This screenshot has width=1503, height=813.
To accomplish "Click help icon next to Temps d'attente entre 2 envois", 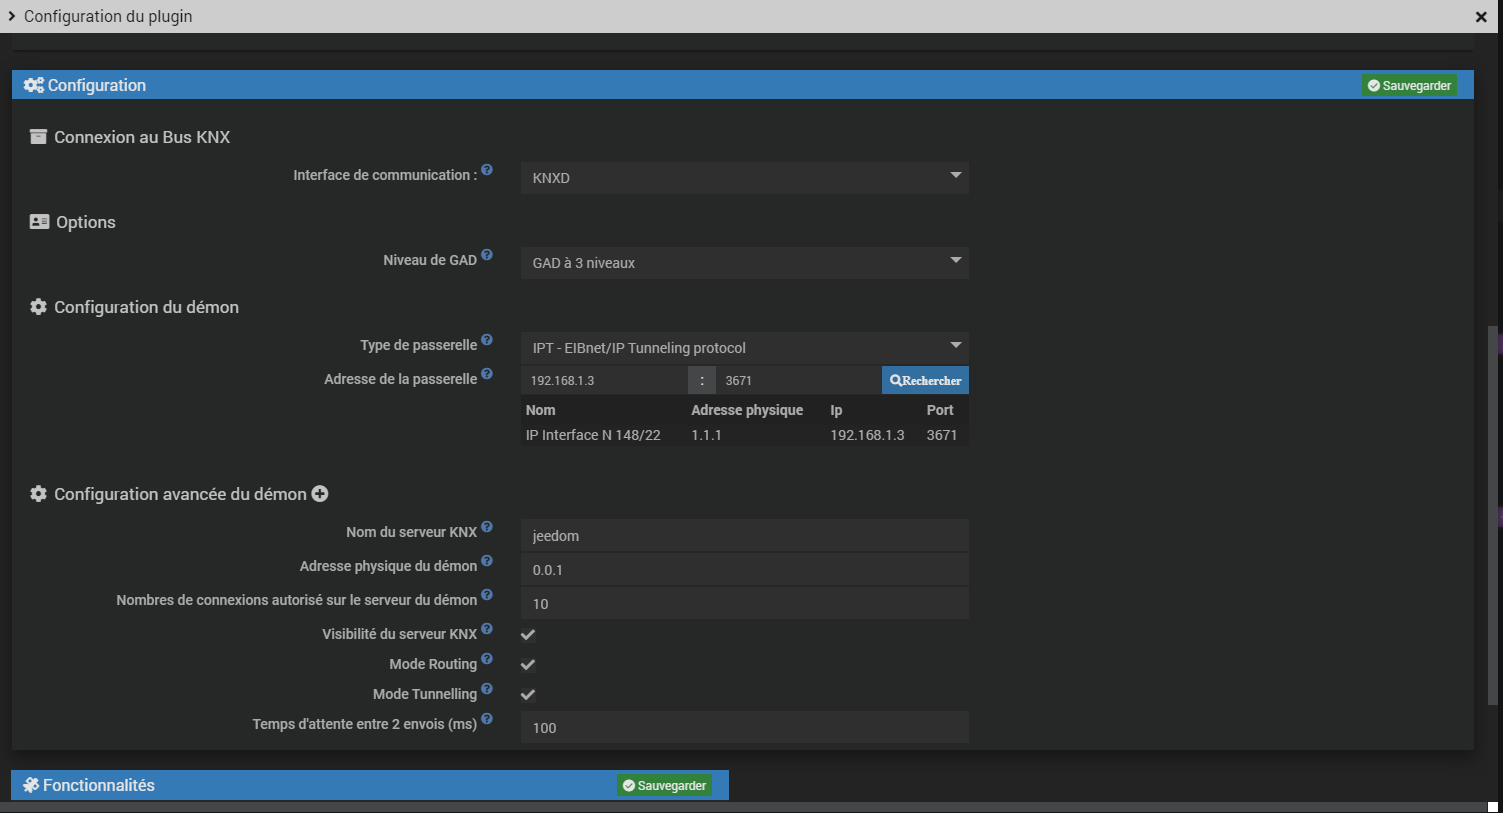I will (x=487, y=719).
